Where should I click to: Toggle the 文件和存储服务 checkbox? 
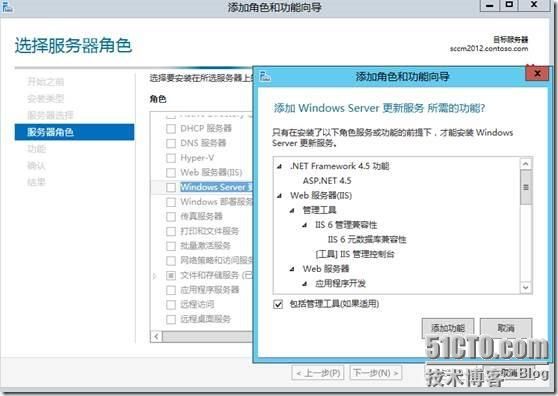point(171,275)
